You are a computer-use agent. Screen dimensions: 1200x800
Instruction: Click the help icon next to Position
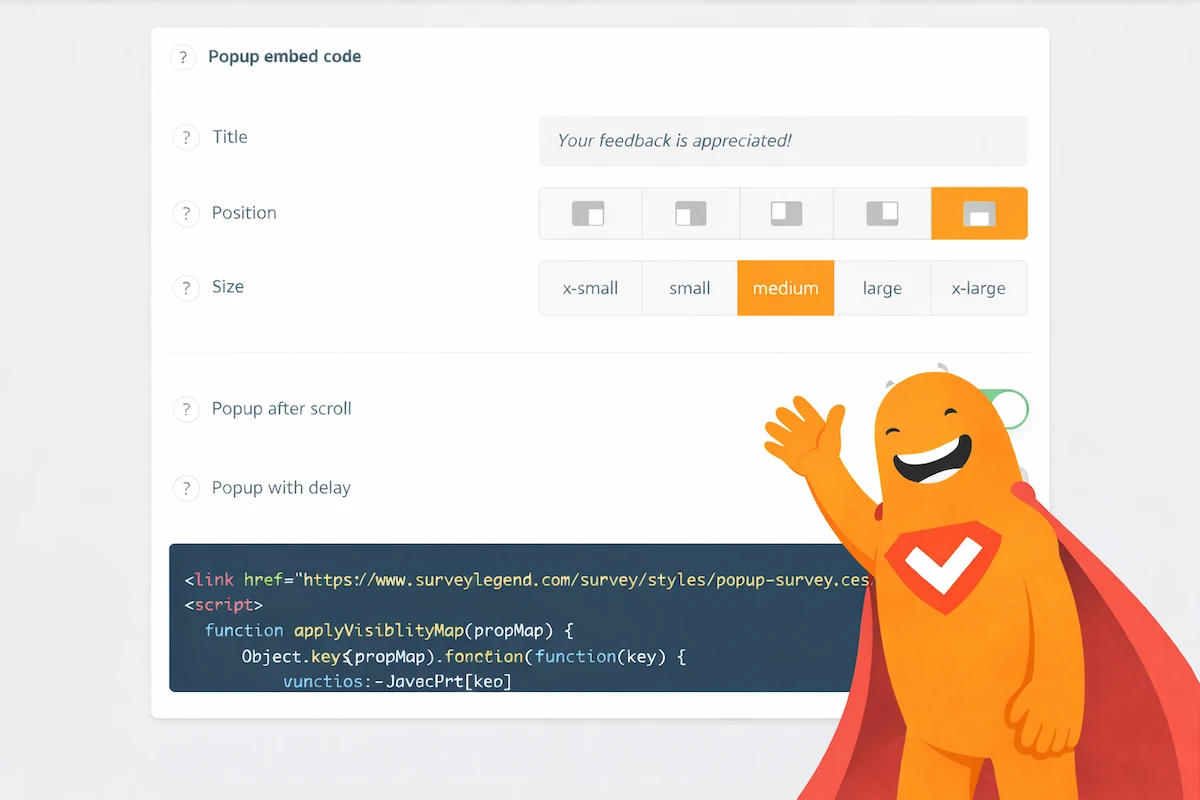186,213
